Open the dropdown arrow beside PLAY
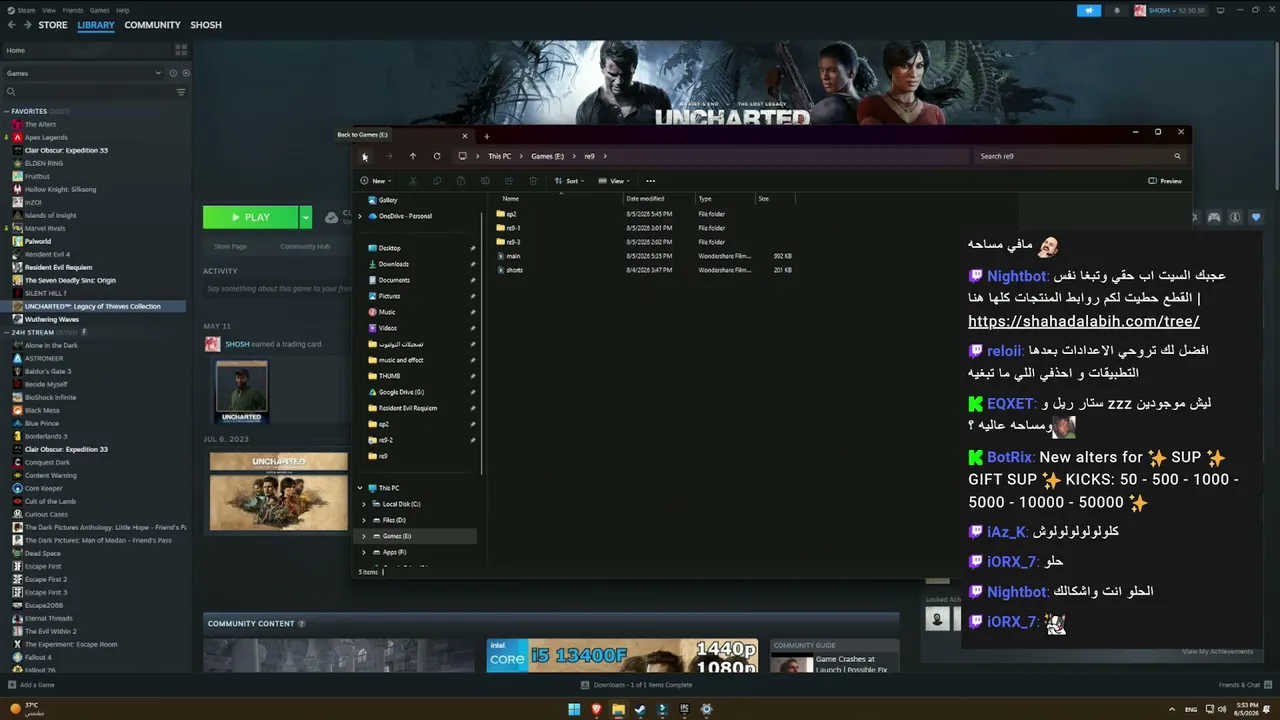Image resolution: width=1280 pixels, height=720 pixels. click(306, 217)
